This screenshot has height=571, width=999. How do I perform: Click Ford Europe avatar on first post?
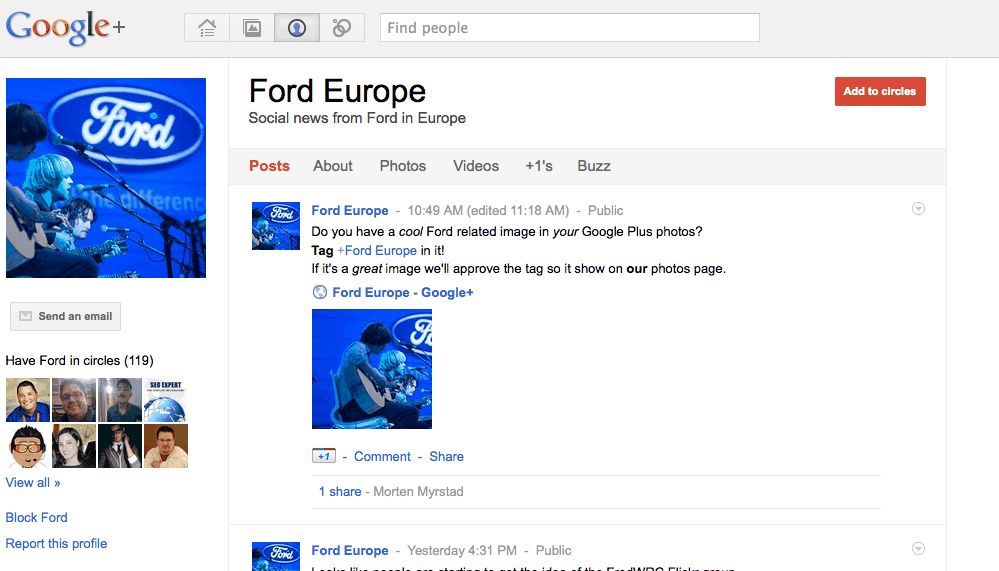click(x=275, y=225)
